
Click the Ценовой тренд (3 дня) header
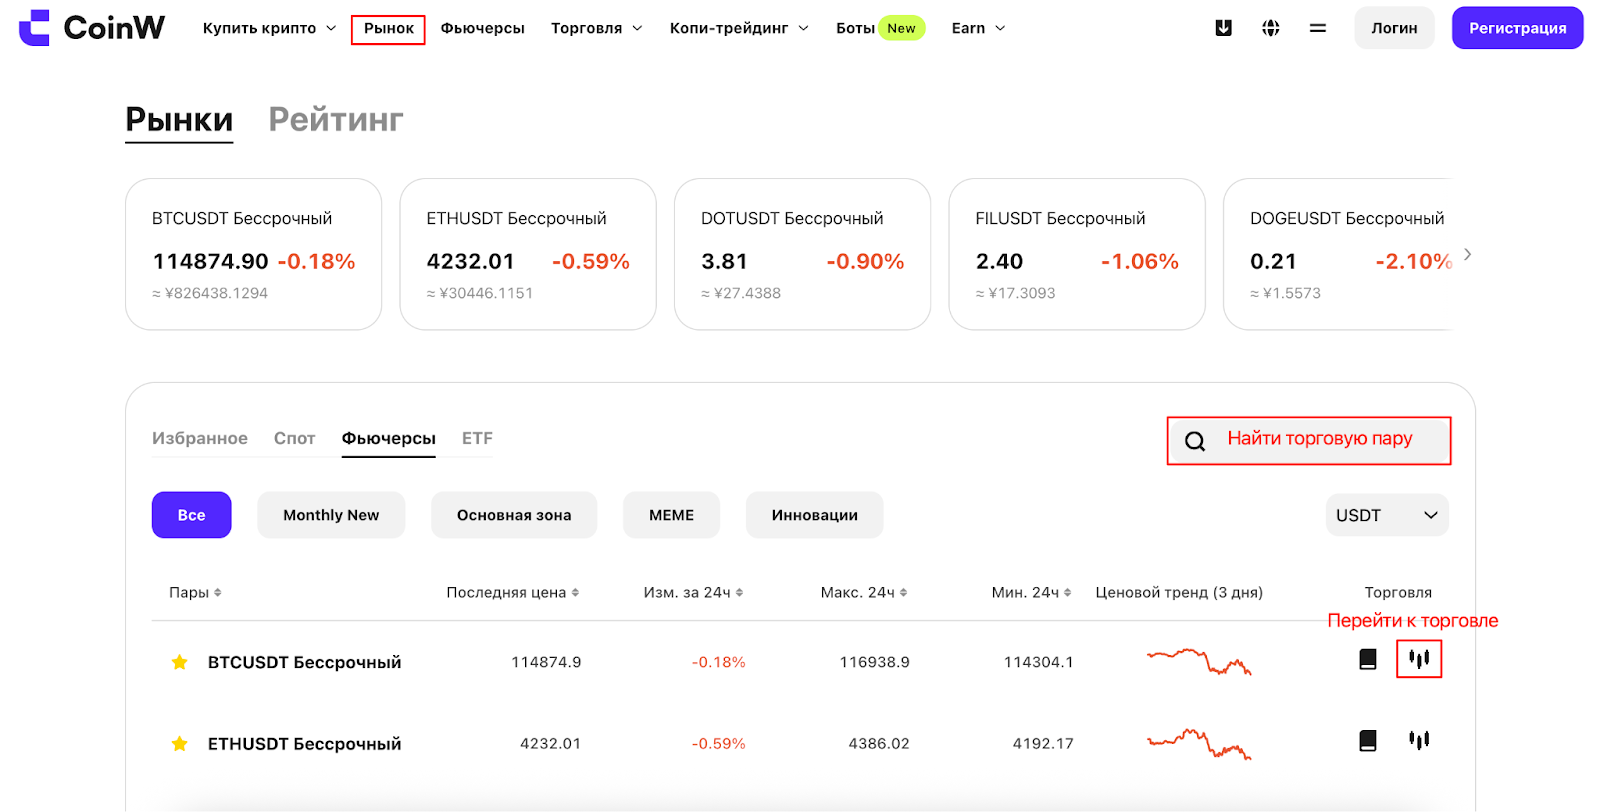(1179, 593)
